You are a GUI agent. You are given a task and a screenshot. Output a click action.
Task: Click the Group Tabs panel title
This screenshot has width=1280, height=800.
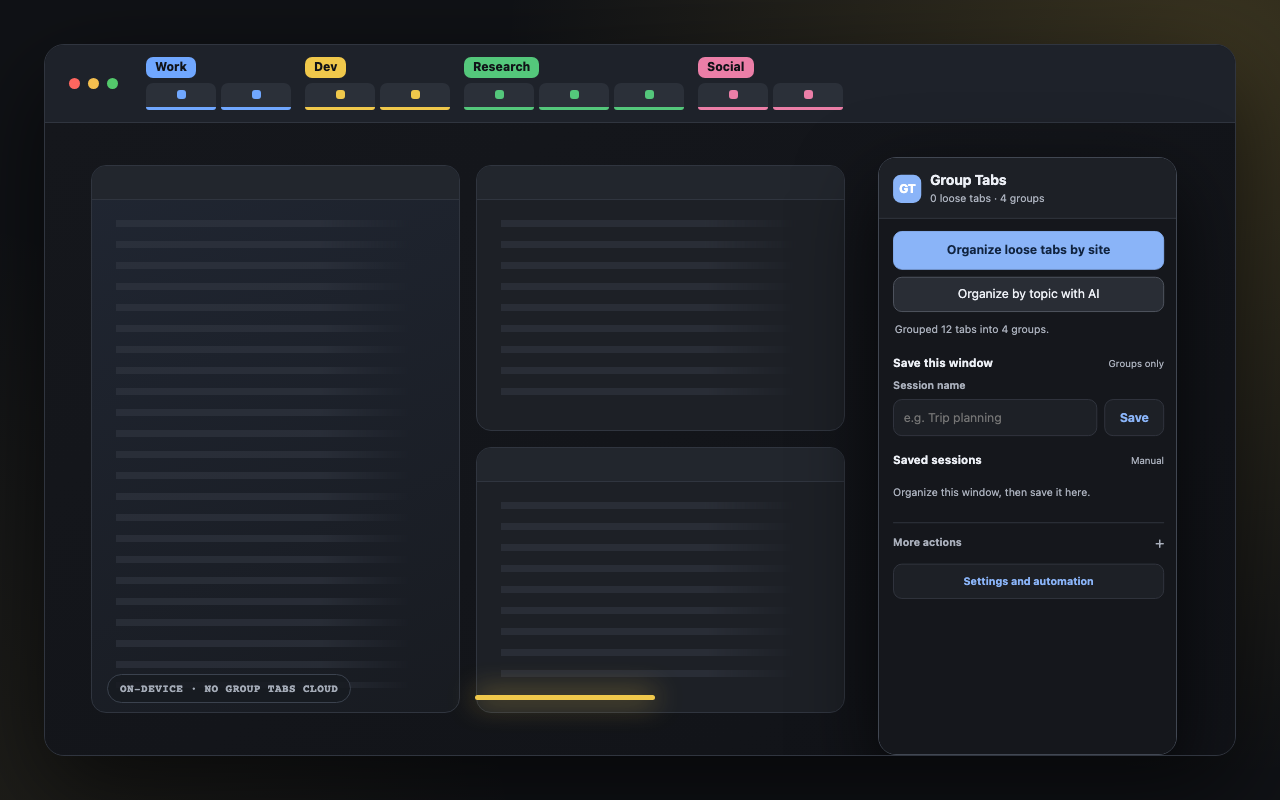pyautogui.click(x=968, y=180)
